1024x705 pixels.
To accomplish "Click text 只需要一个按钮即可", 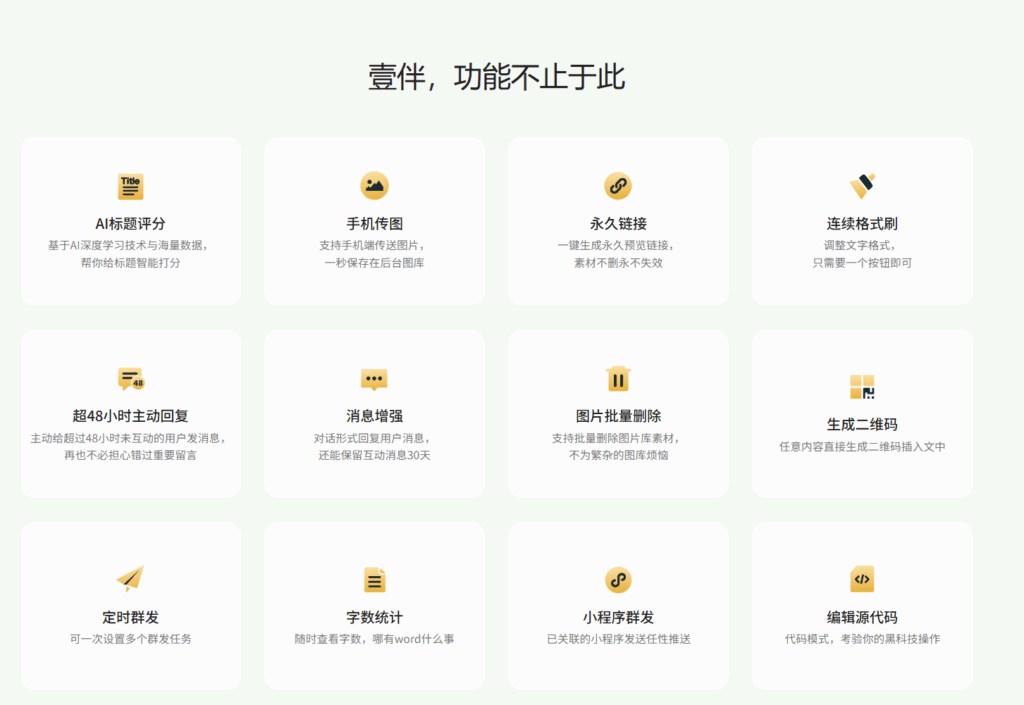I will coord(862,262).
